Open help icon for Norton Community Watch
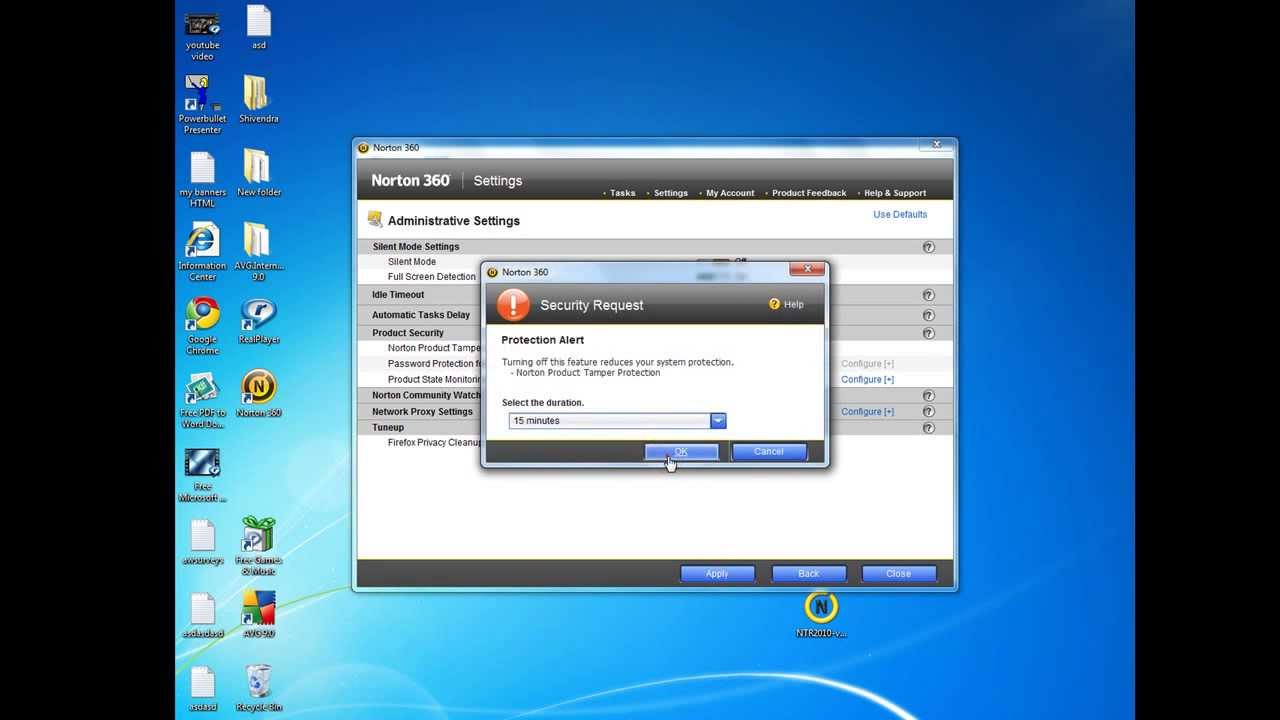The image size is (1280, 720). coord(928,396)
